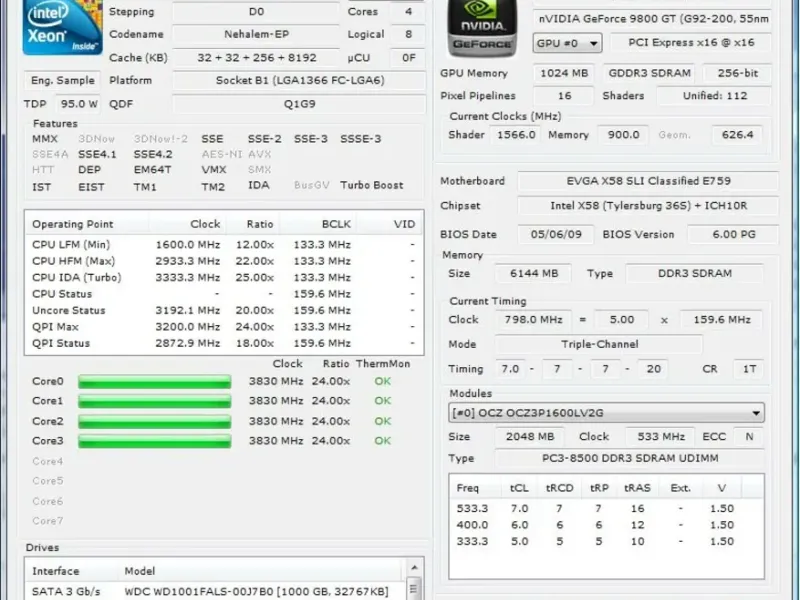Click the memory Clock field 798.0 MHz

(533, 320)
